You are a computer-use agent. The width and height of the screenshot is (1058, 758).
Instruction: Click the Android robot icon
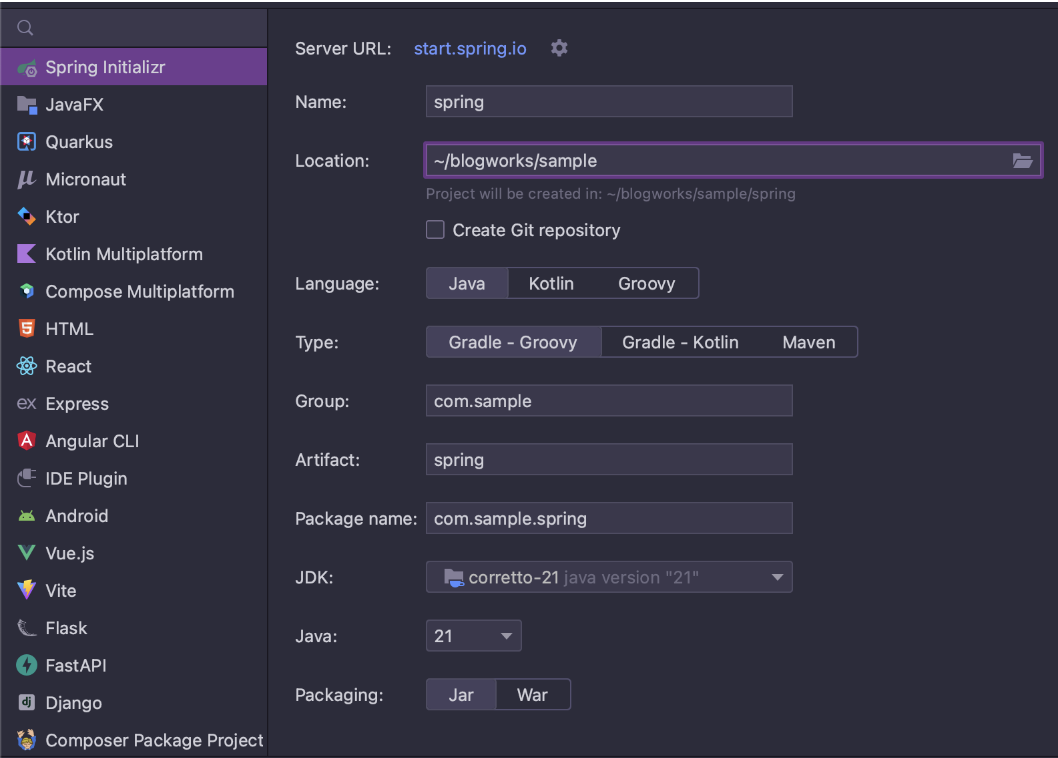click(26, 516)
